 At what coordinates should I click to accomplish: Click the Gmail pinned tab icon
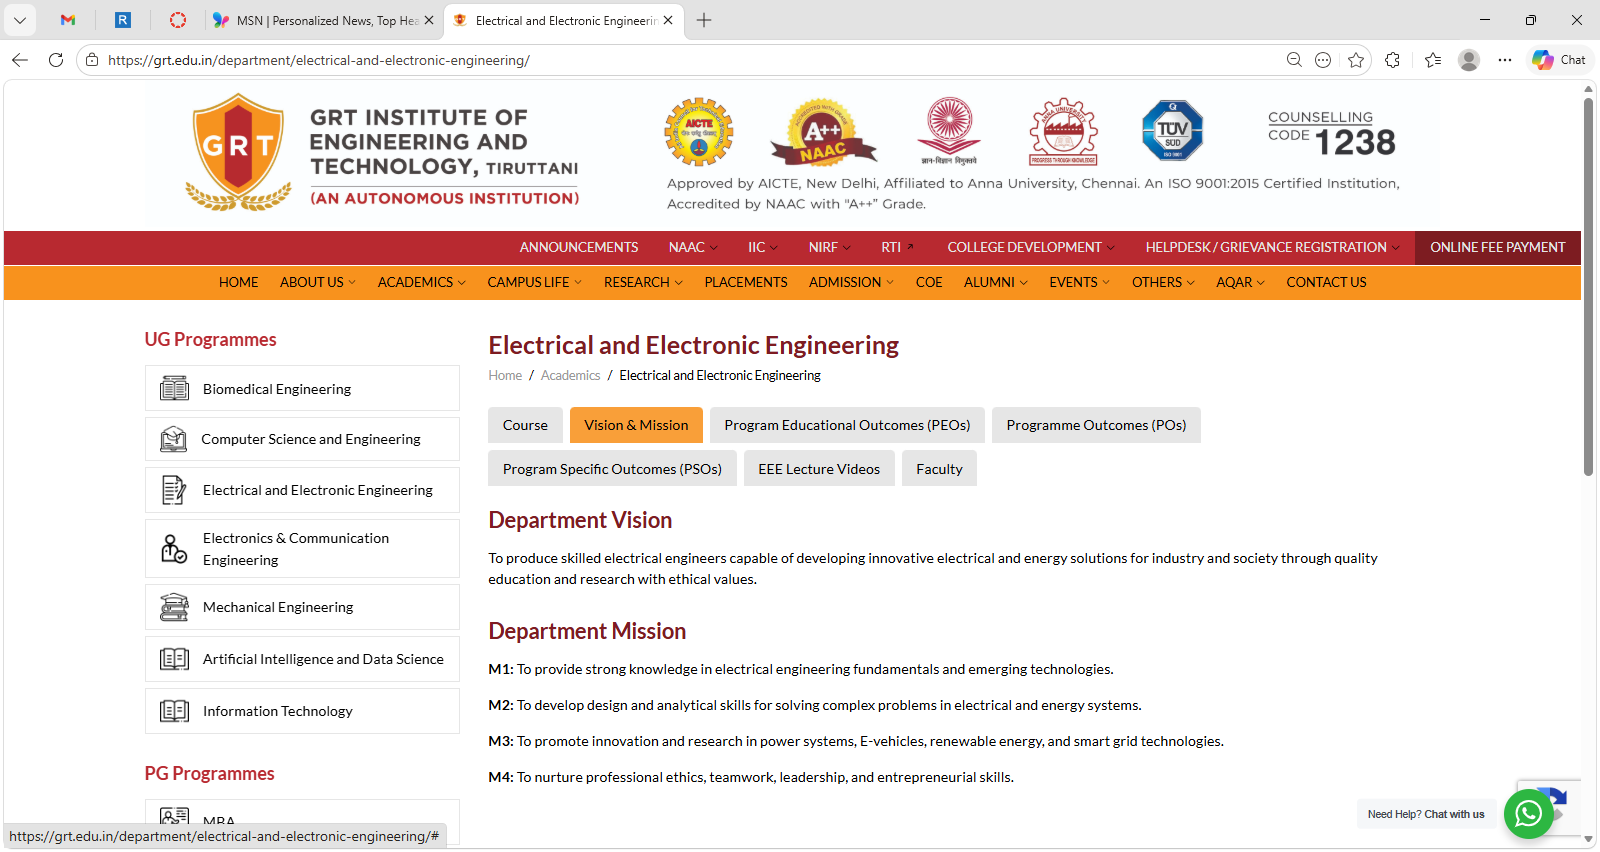click(x=68, y=20)
